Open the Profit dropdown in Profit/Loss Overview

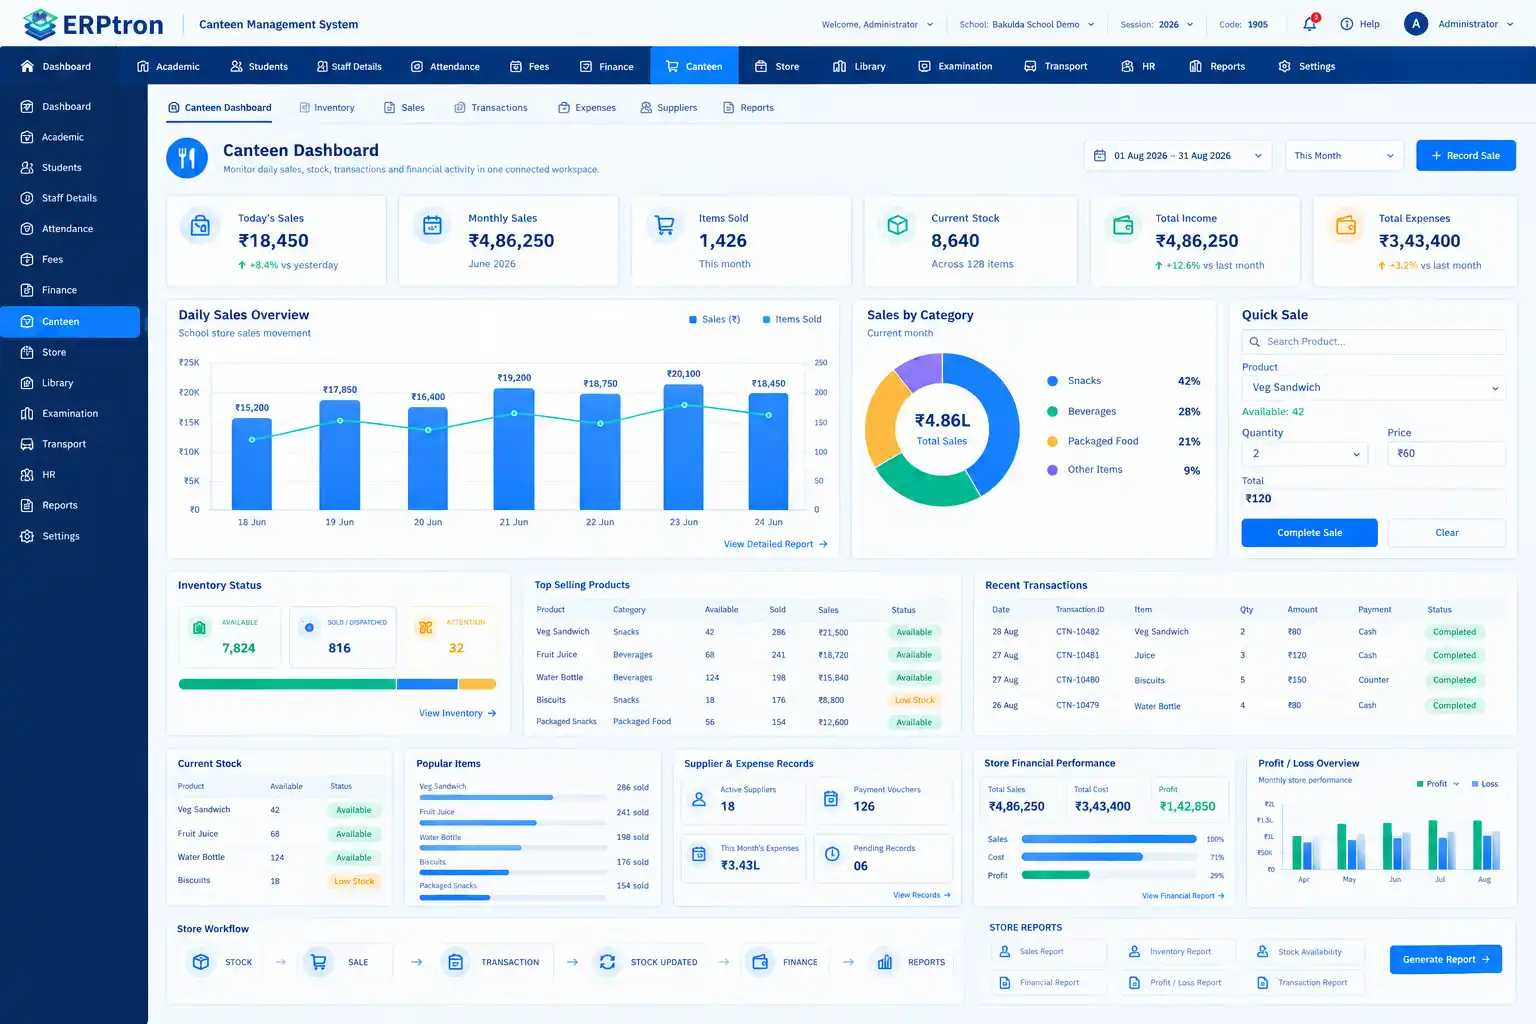point(1438,784)
